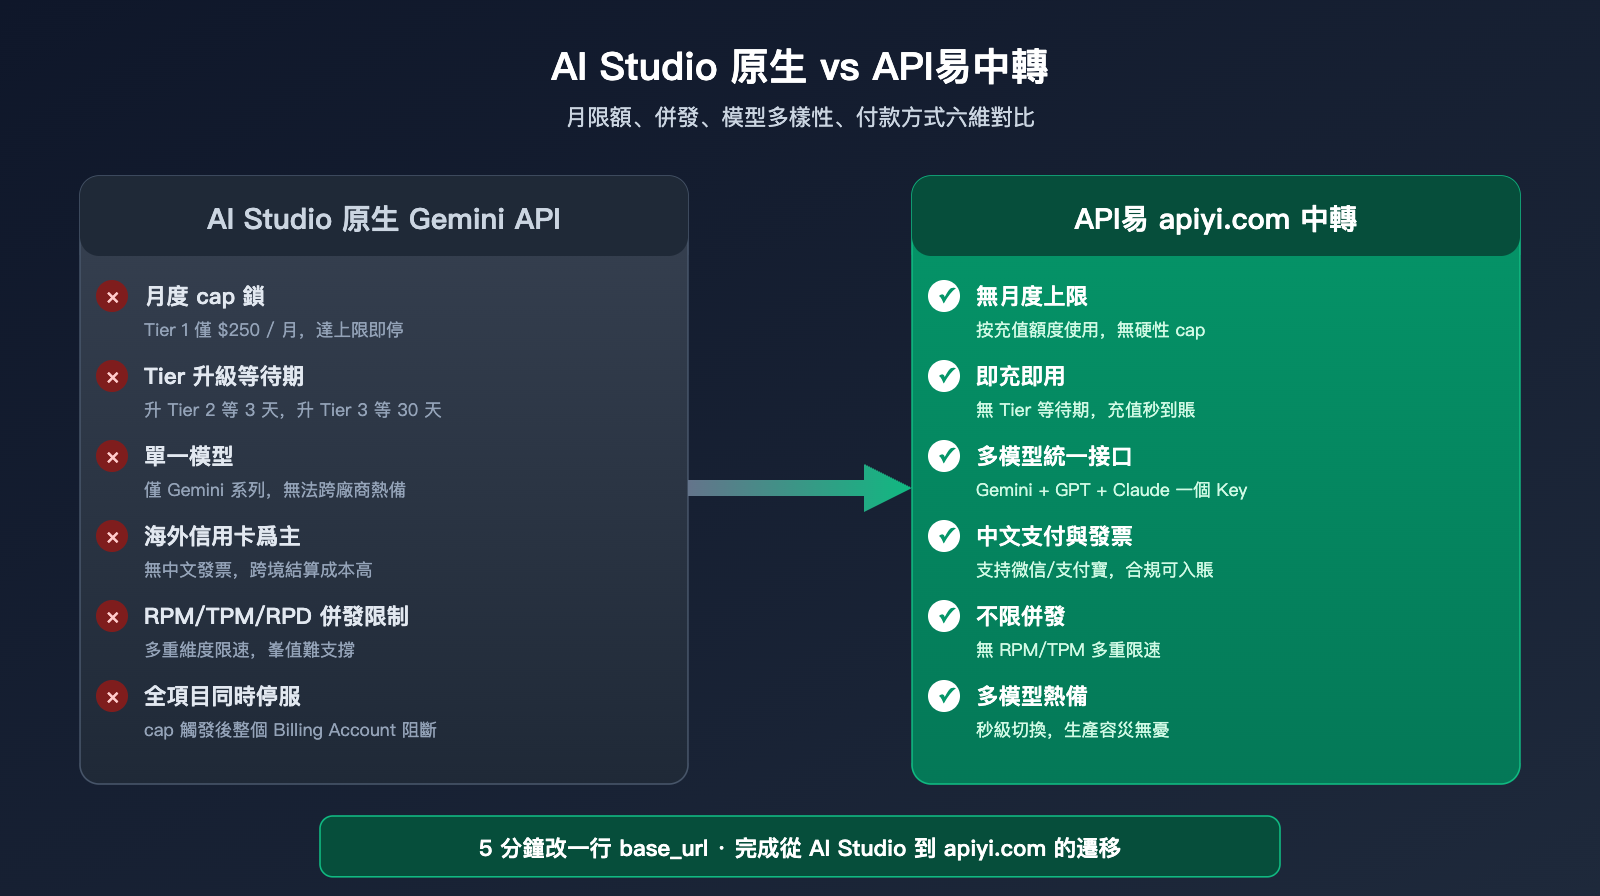The image size is (1600, 896).
Task: Select heading 無月度上限
Action: pyautogui.click(x=1032, y=297)
